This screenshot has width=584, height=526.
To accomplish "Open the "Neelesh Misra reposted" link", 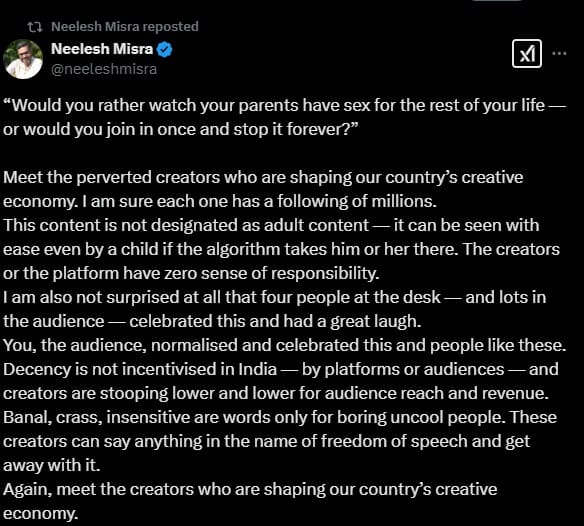I will pyautogui.click(x=125, y=26).
